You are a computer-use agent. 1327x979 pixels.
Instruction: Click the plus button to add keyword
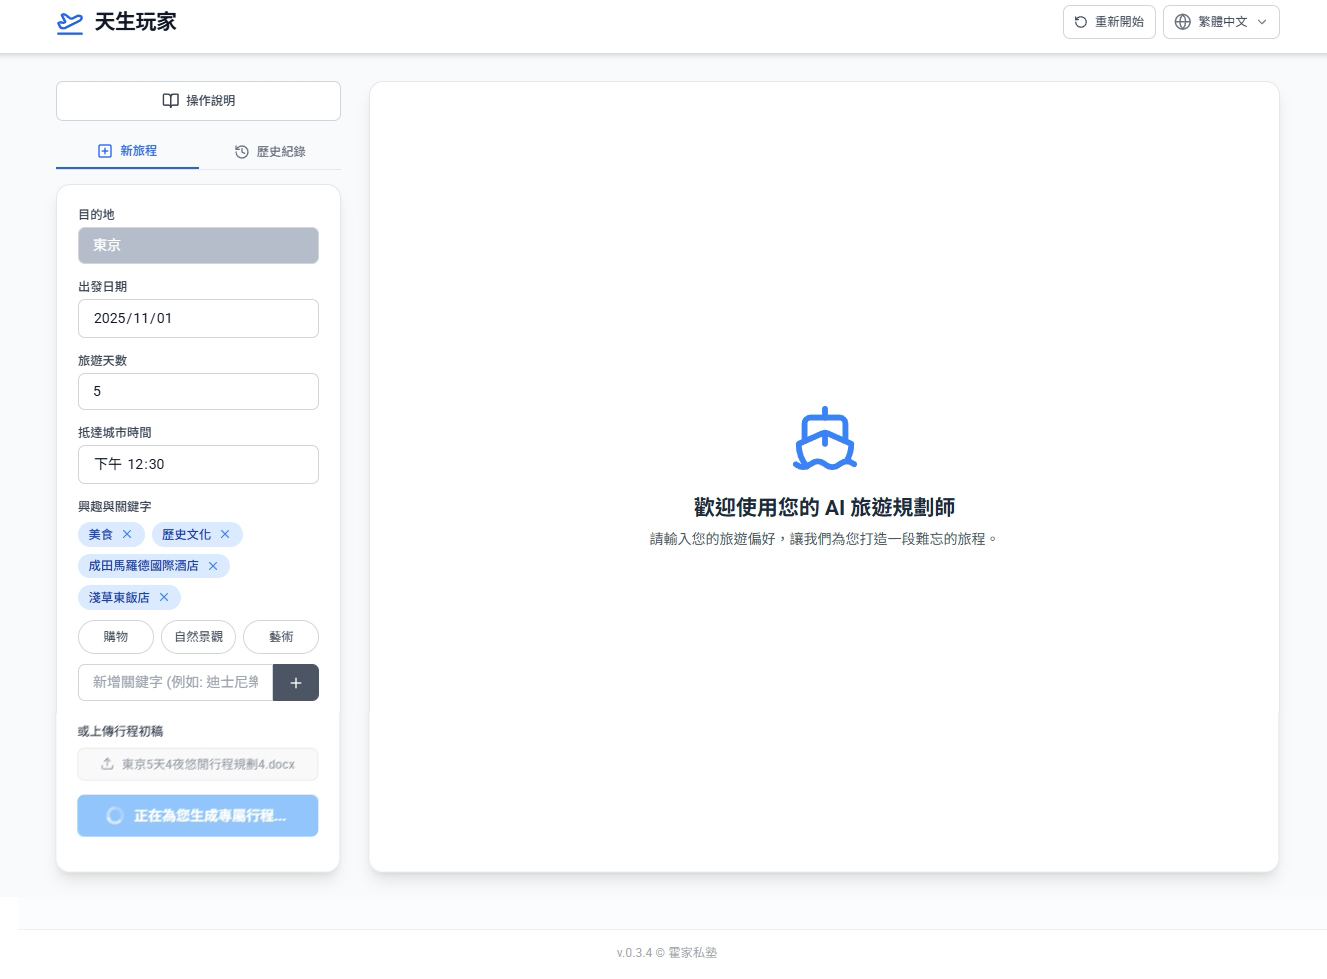pyautogui.click(x=295, y=683)
